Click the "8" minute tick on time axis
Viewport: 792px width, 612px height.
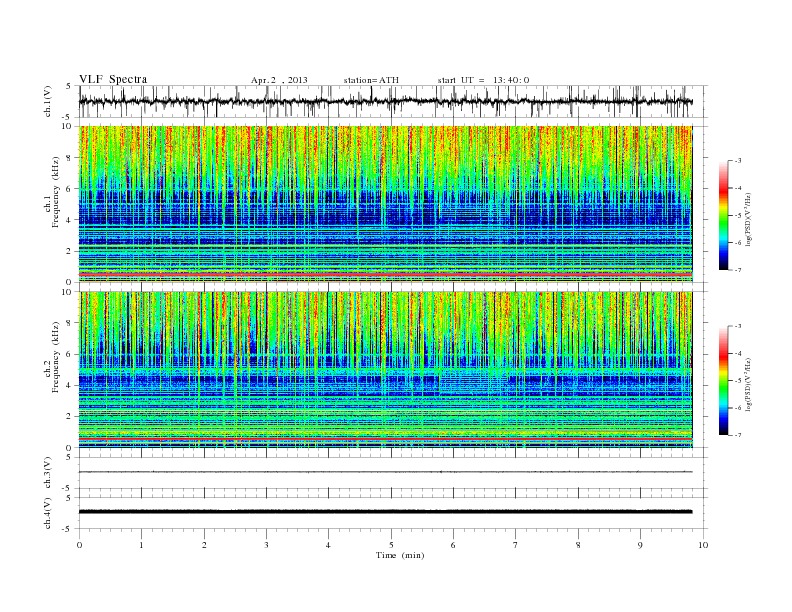click(x=578, y=545)
